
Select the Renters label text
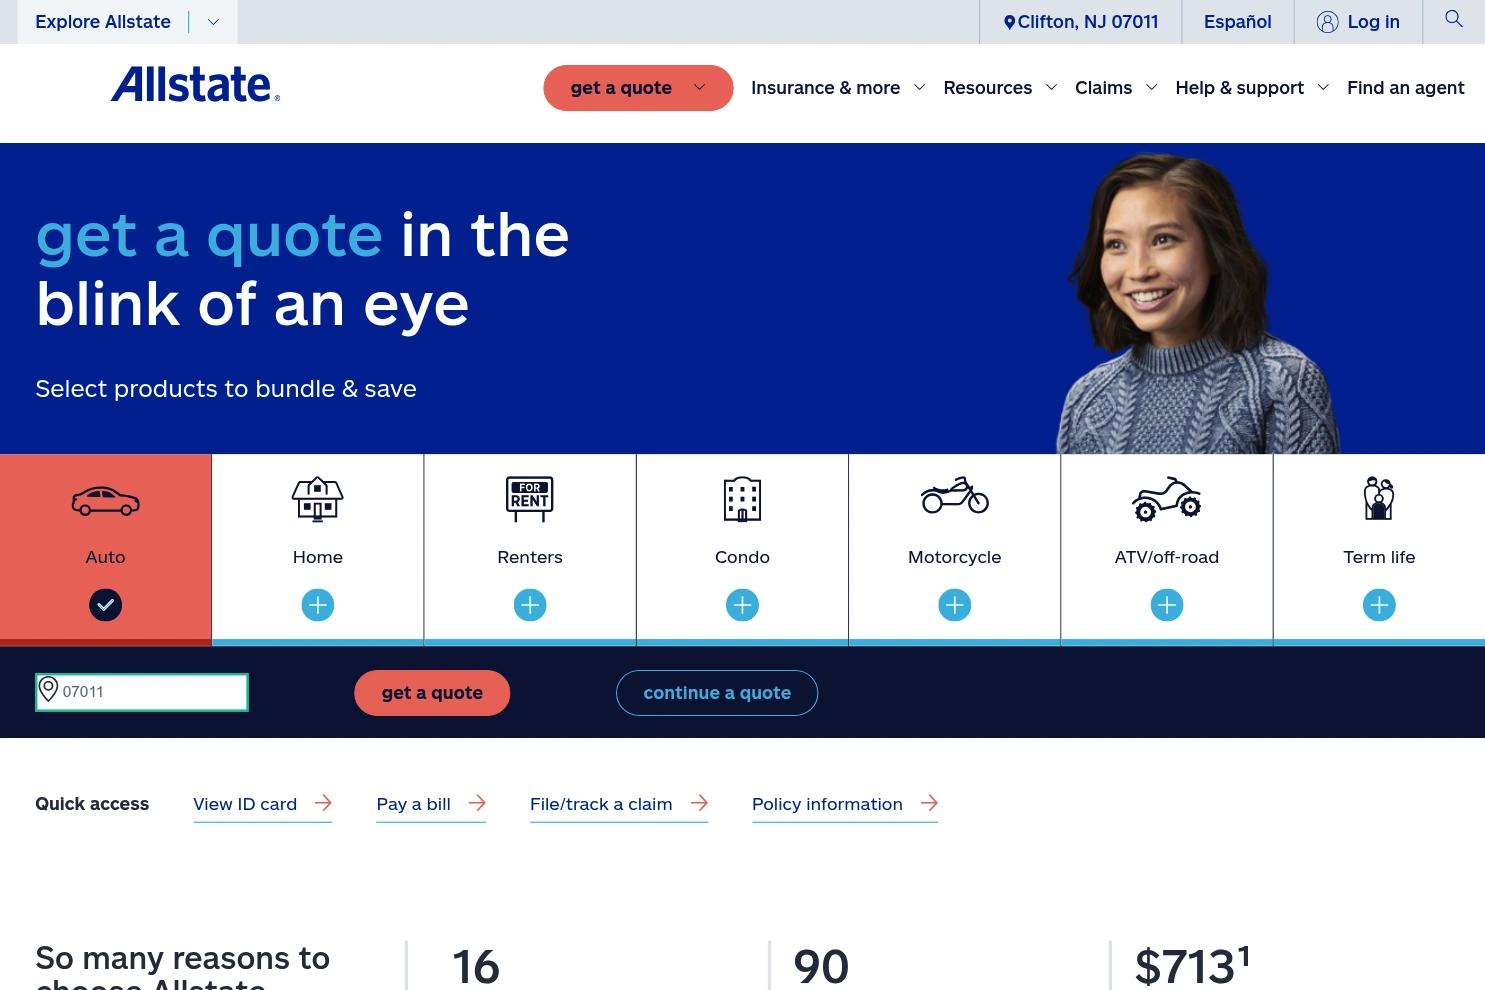530,557
